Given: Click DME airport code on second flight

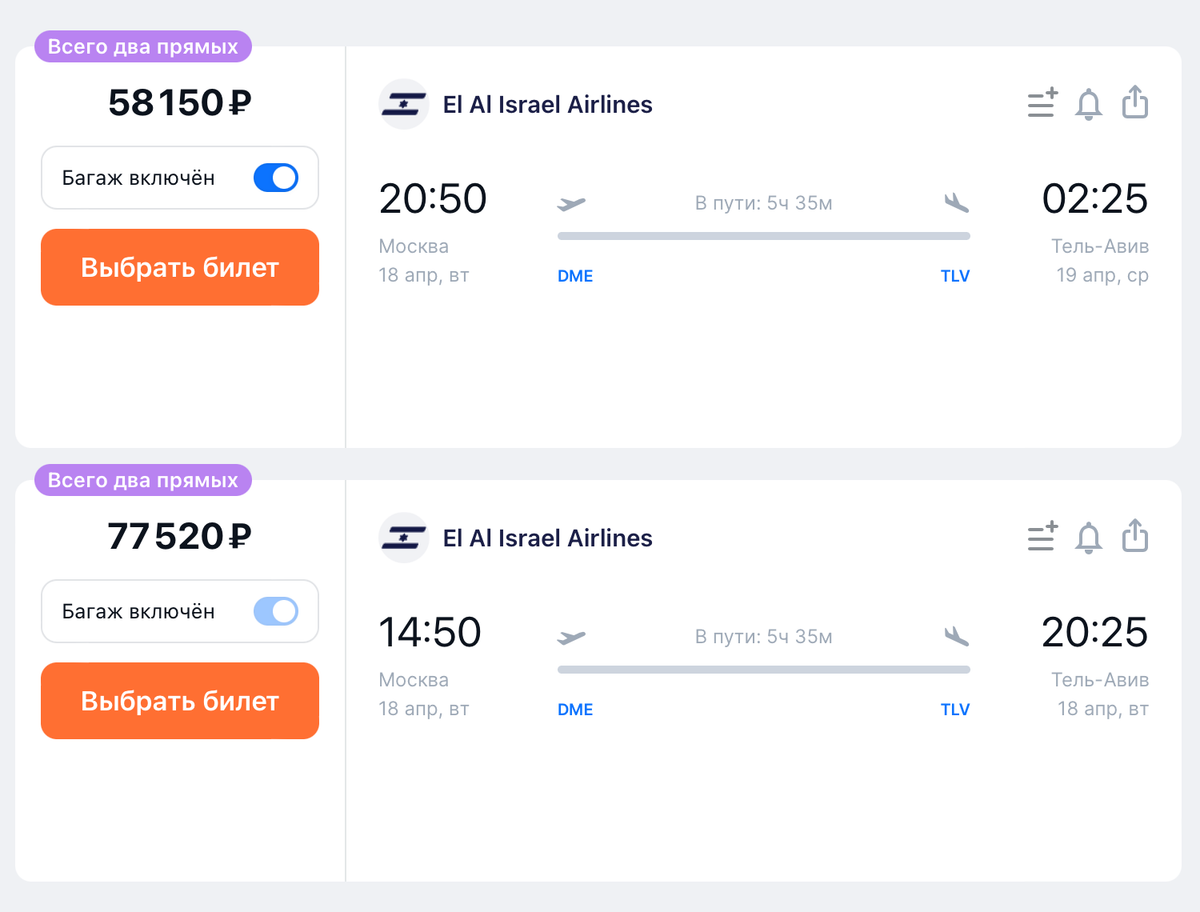Looking at the screenshot, I should [x=575, y=709].
